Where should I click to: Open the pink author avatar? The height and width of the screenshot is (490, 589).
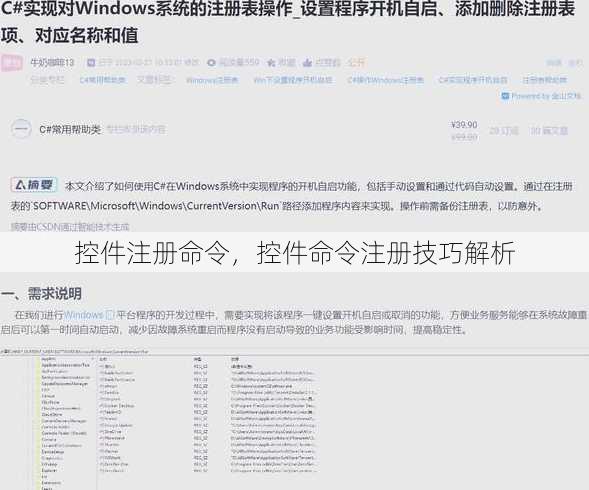(12, 62)
